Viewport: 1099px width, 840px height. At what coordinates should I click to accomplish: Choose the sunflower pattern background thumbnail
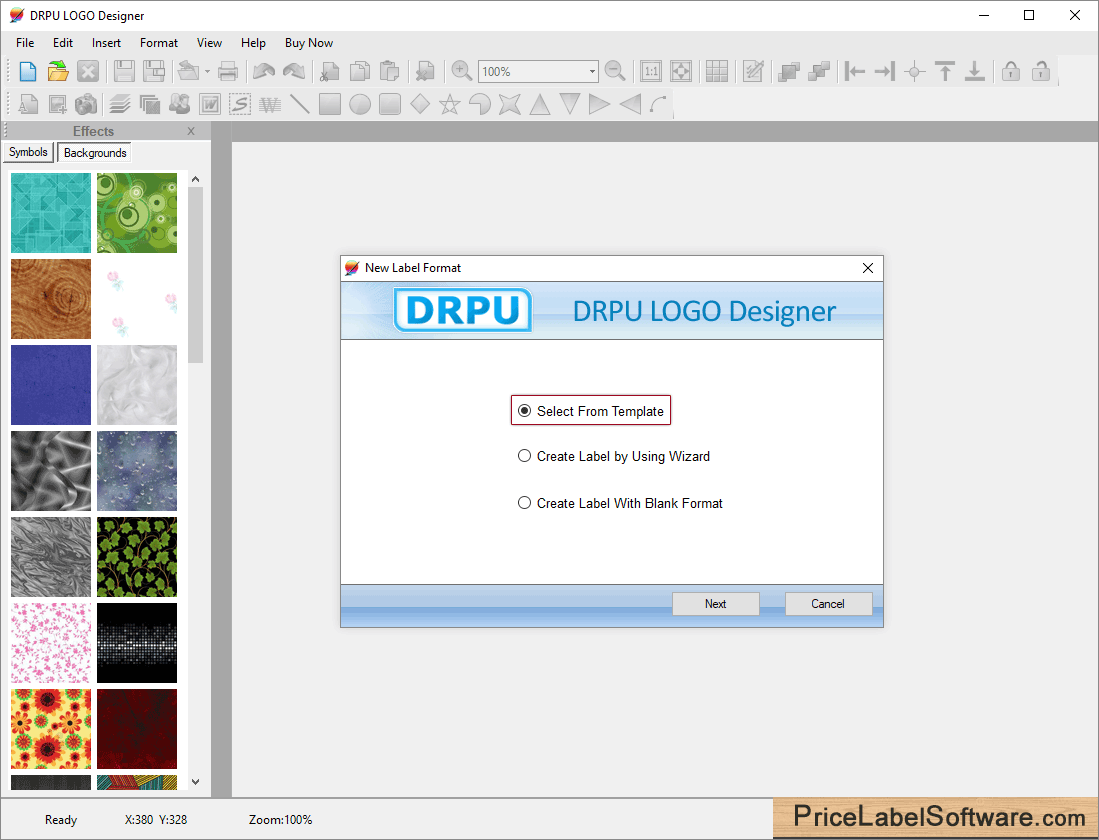pos(51,729)
